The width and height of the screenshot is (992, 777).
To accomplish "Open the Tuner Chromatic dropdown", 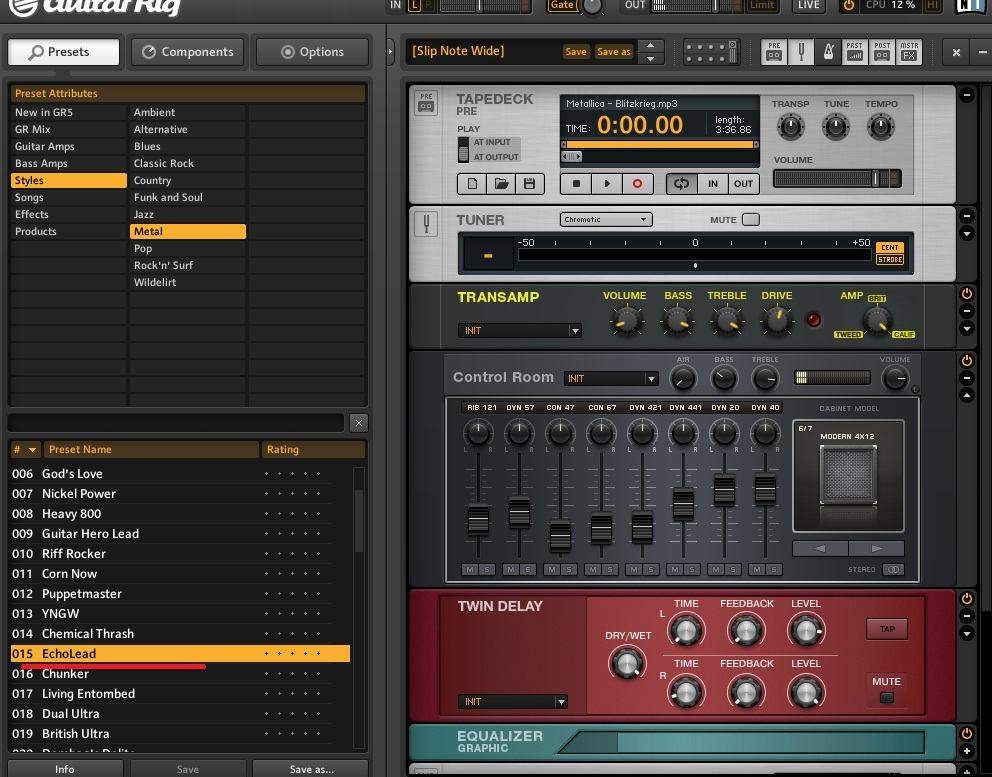I will 606,220.
